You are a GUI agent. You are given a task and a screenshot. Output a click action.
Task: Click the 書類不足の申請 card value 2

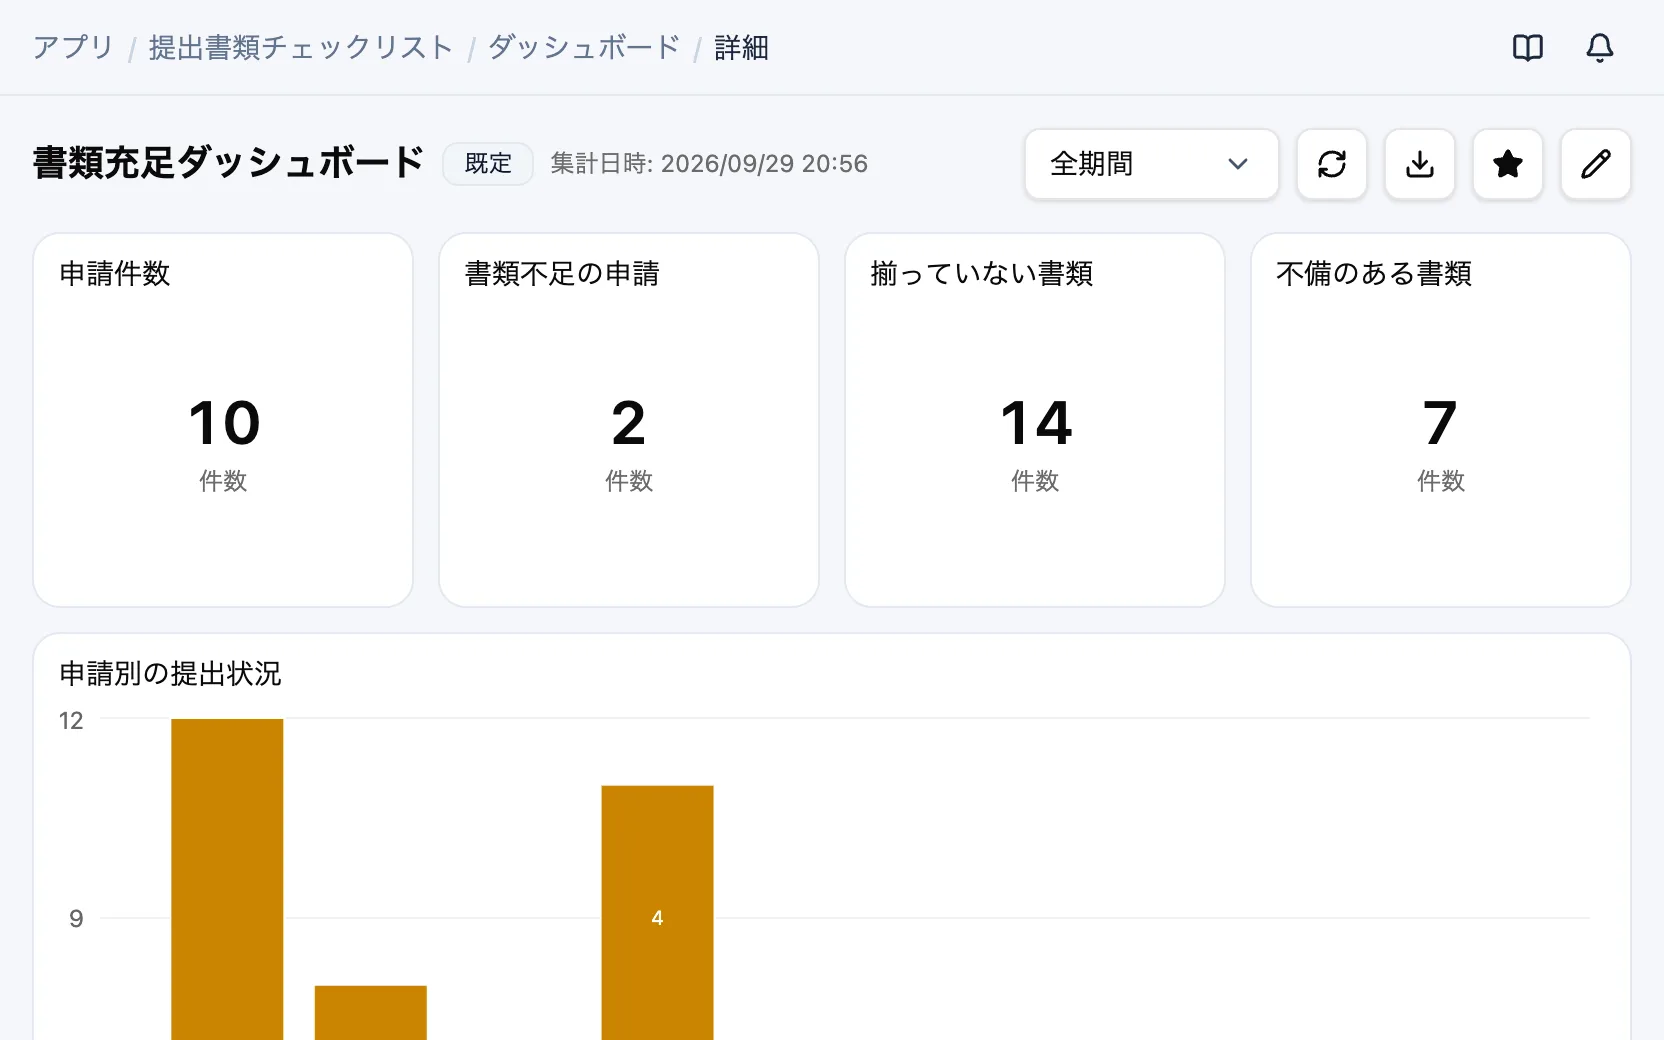tap(629, 423)
